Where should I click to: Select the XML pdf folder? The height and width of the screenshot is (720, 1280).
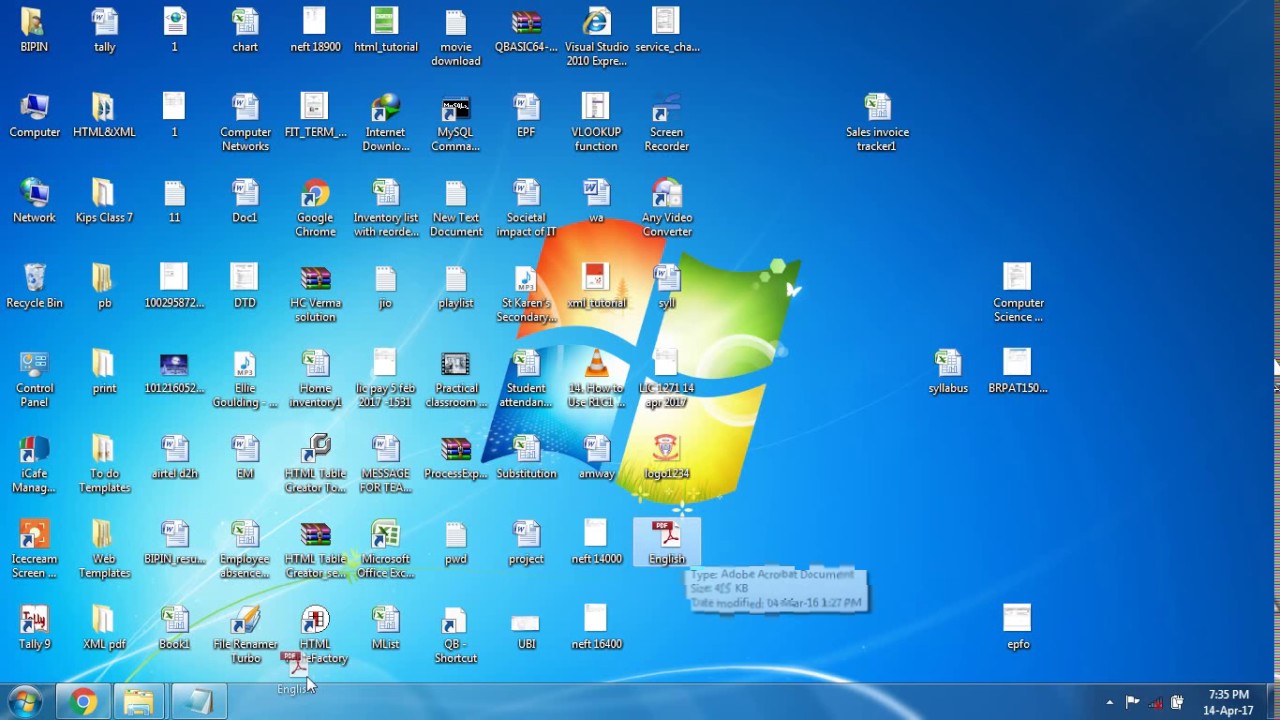(x=104, y=619)
